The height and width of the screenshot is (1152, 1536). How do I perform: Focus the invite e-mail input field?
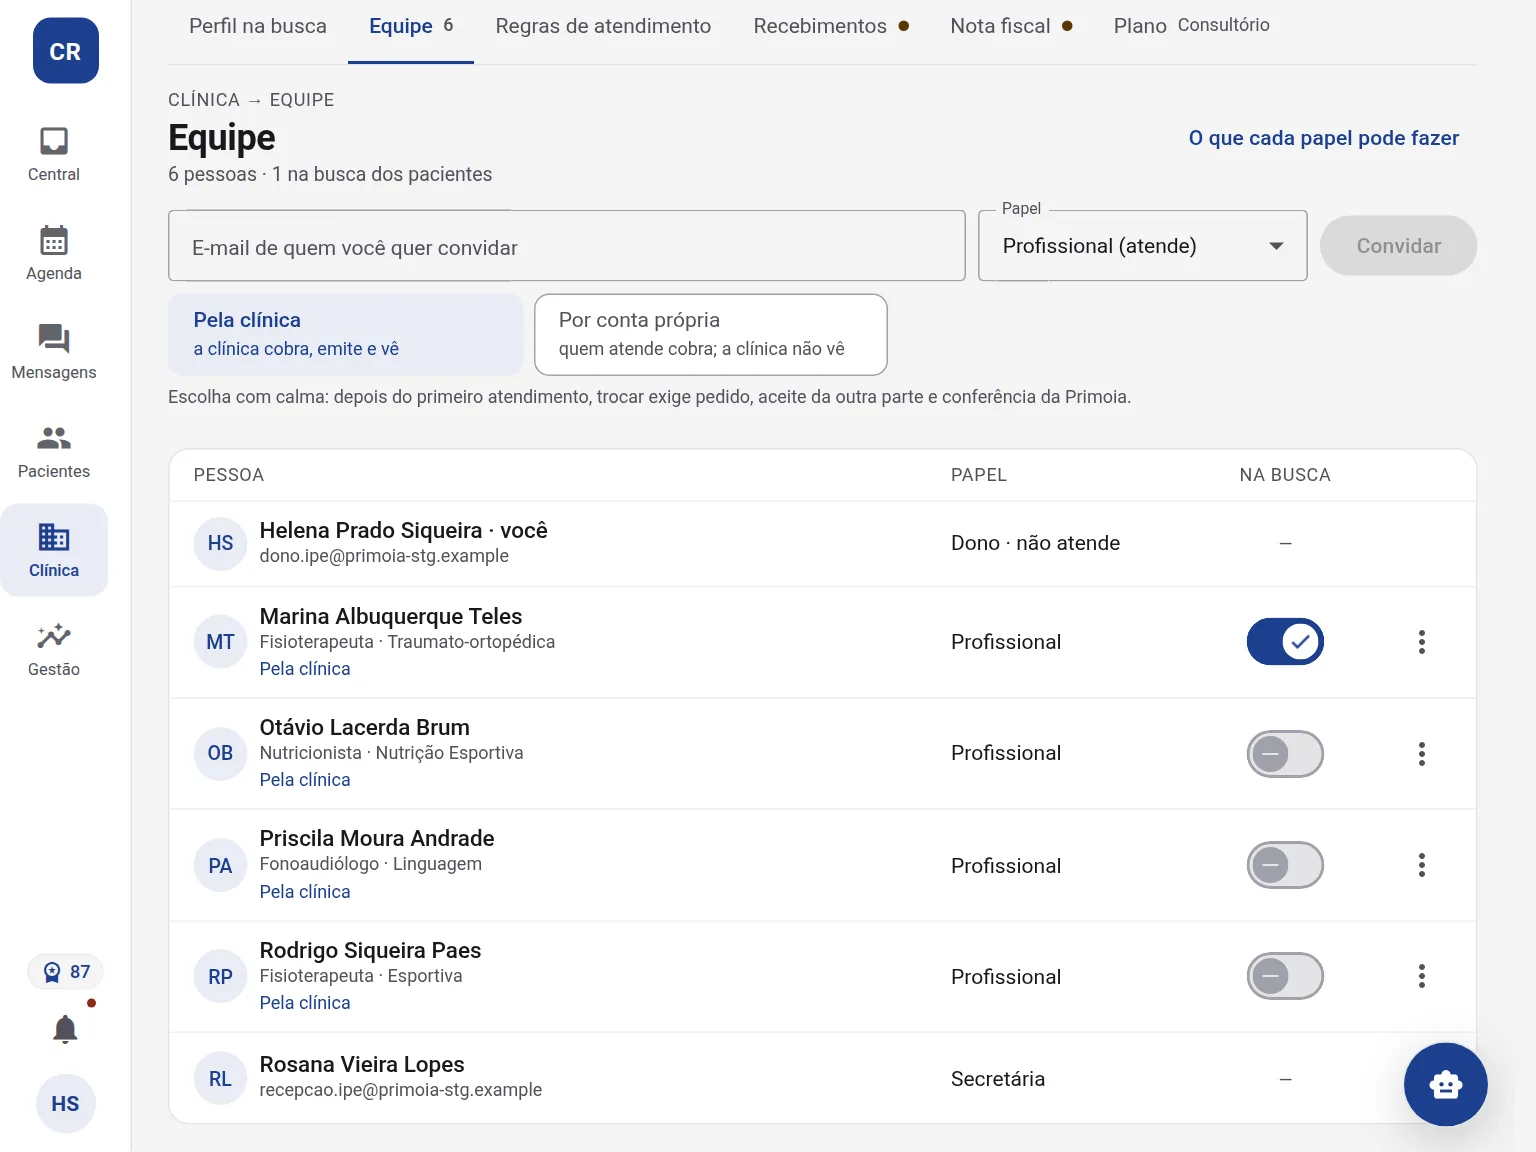pyautogui.click(x=567, y=246)
